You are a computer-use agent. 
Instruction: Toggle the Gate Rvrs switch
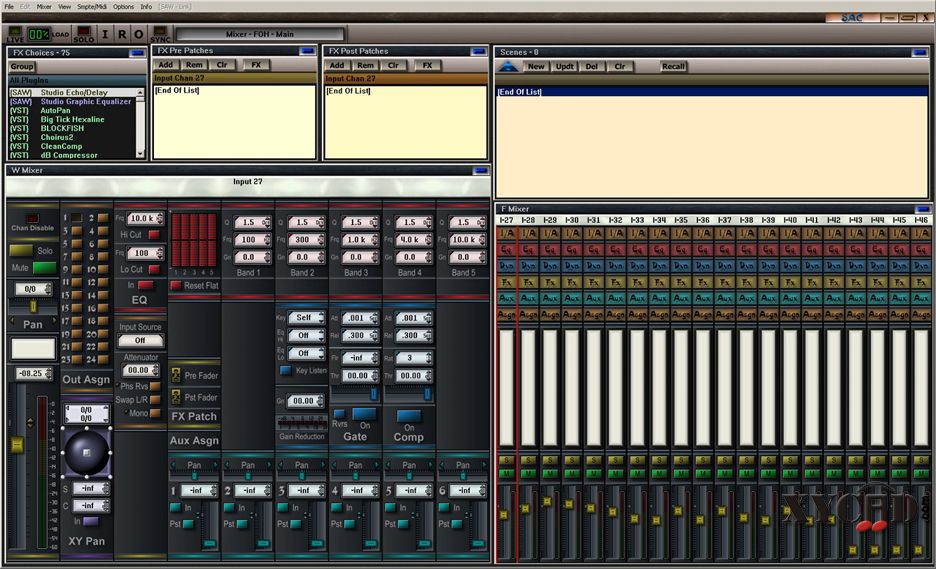click(x=339, y=413)
